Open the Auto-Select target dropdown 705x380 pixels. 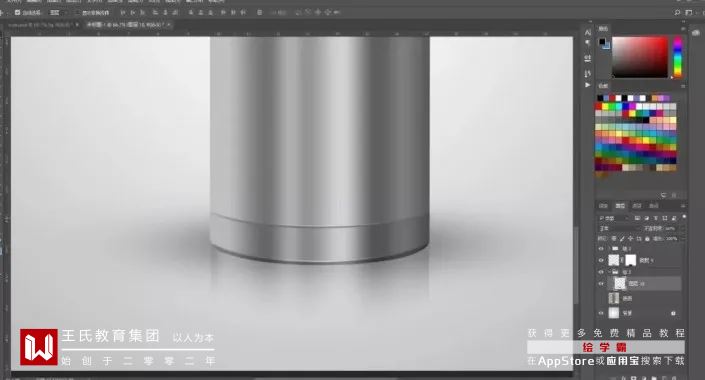click(x=58, y=13)
